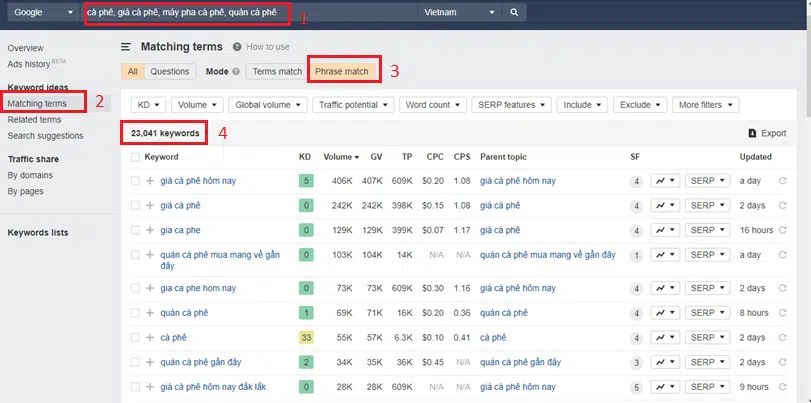The image size is (811, 403).
Task: Open keyword link 'giá cà phê hôm nay đắk lắk'
Action: (213, 387)
